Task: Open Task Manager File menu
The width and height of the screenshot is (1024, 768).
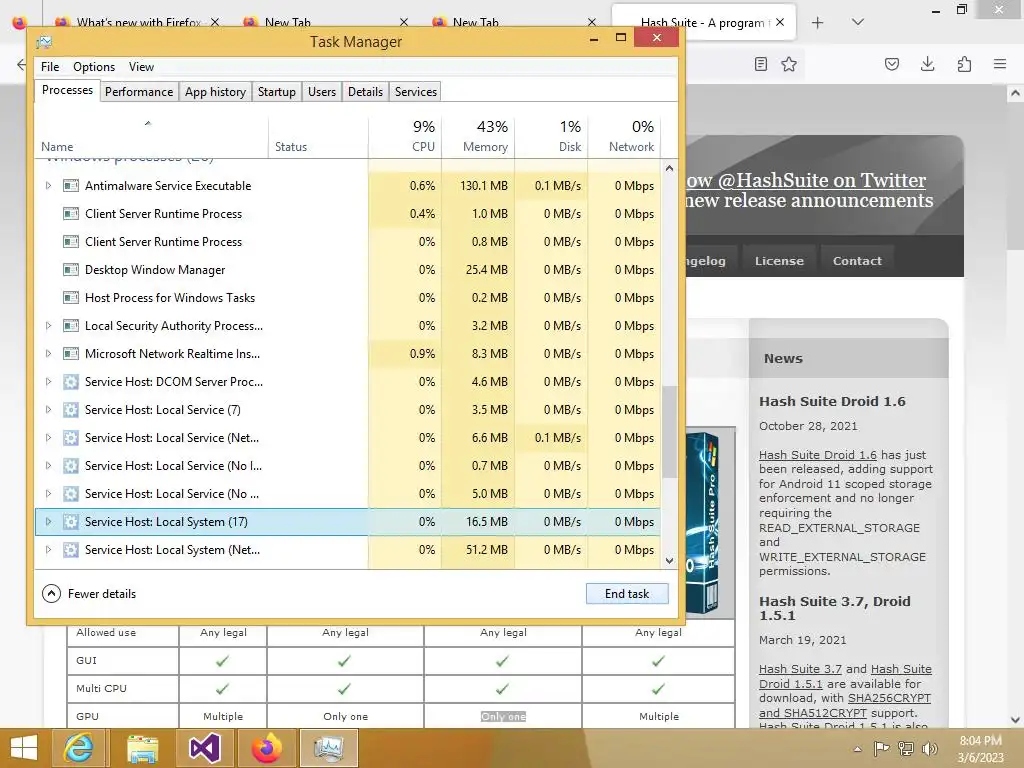Action: pos(50,67)
